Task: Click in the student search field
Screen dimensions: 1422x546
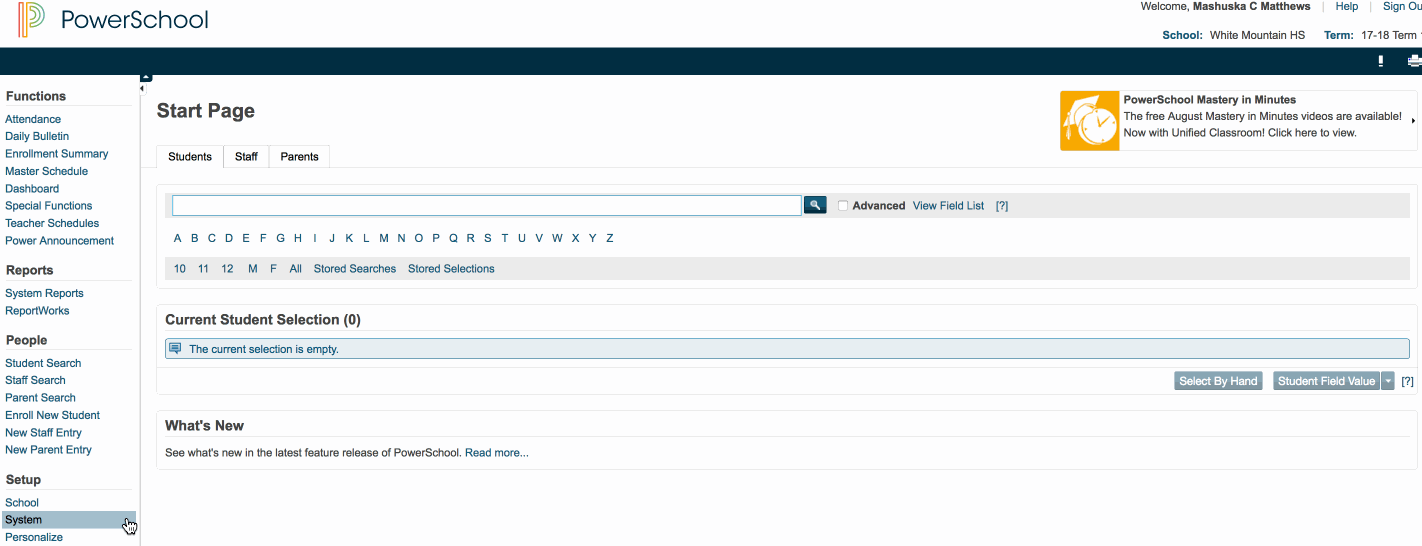Action: coord(487,205)
